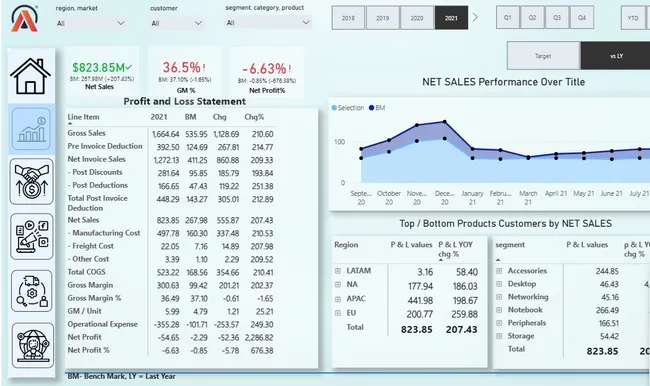Switch benchmark to vs LY

[x=616, y=56]
